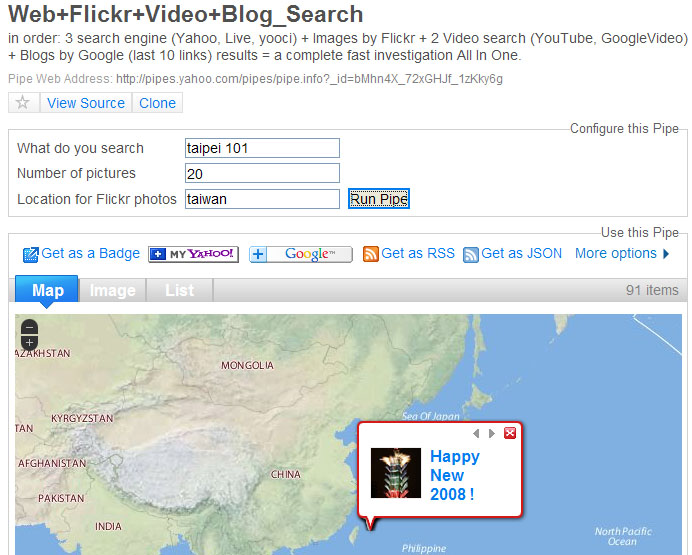The height and width of the screenshot is (555, 692).
Task: Switch to the List tab
Action: [179, 290]
